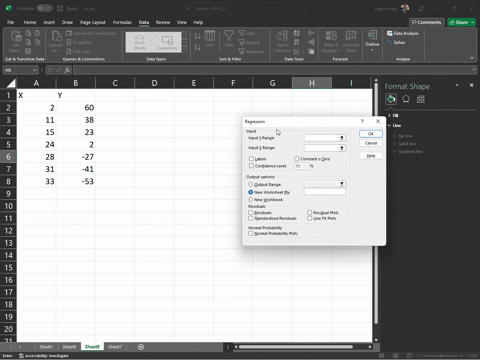Screen dimensions: 480x360
Task: Collapse the Line section in Format Shape
Action: tap(389, 125)
